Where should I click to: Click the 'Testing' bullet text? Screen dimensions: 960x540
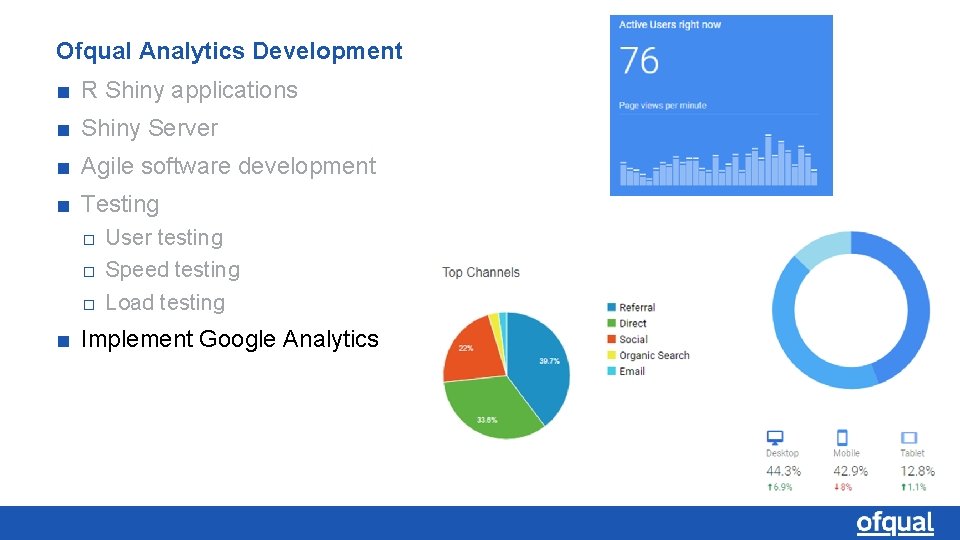pos(120,204)
